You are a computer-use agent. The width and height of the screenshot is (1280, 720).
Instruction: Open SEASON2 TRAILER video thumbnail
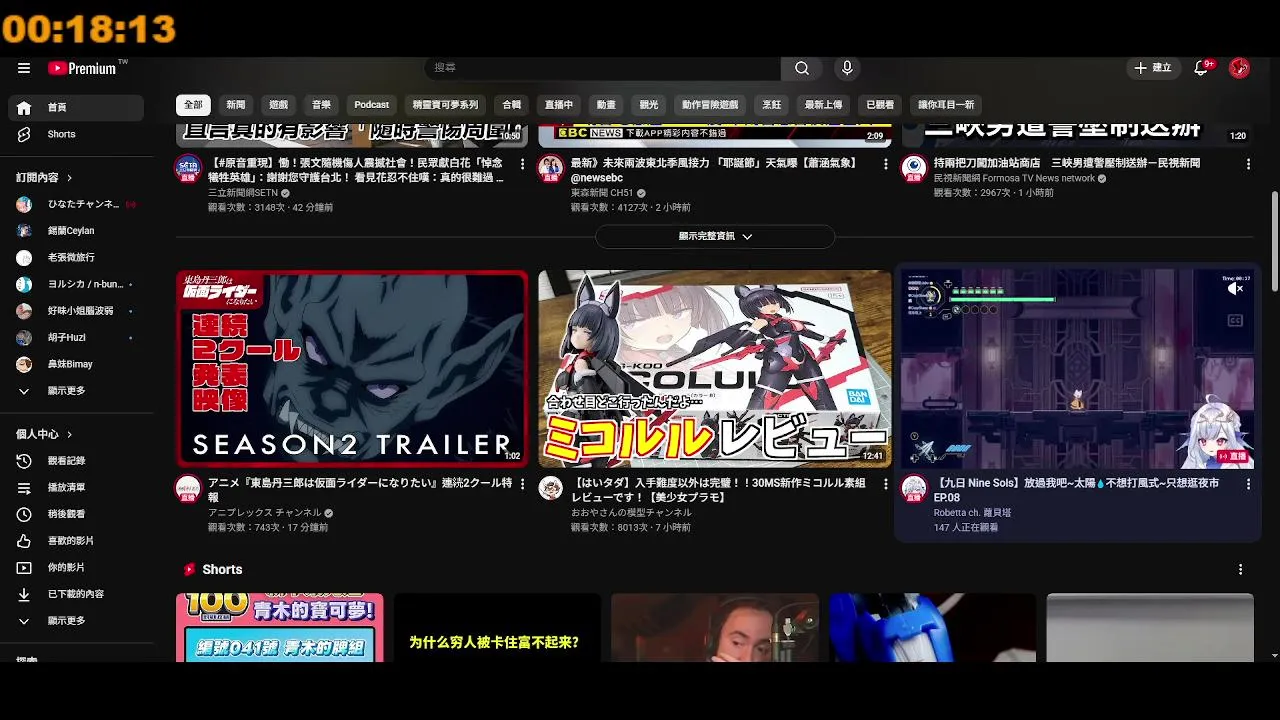click(x=352, y=368)
